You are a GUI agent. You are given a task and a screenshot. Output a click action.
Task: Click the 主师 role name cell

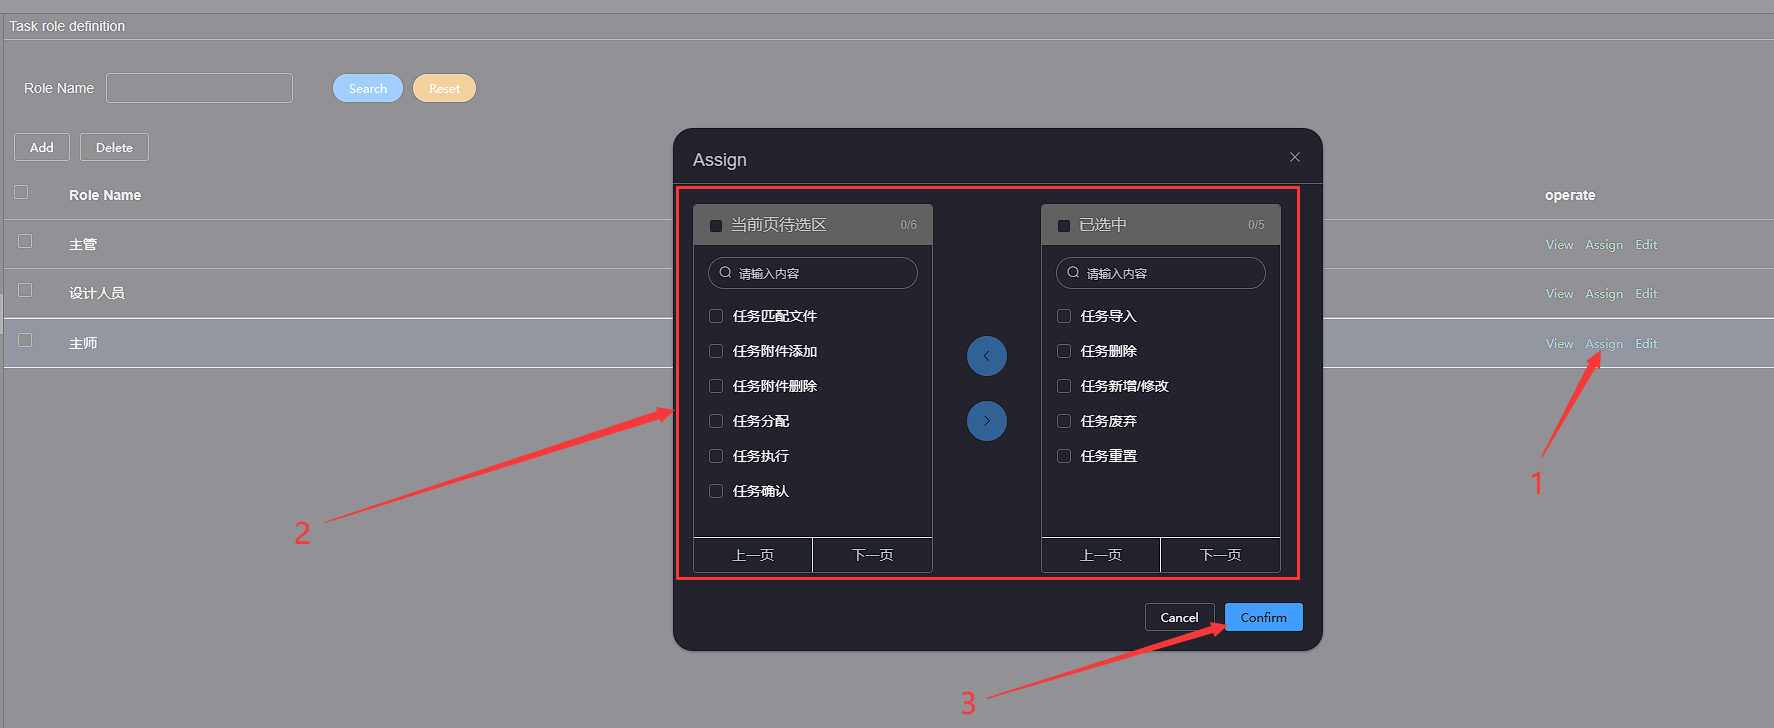(83, 343)
